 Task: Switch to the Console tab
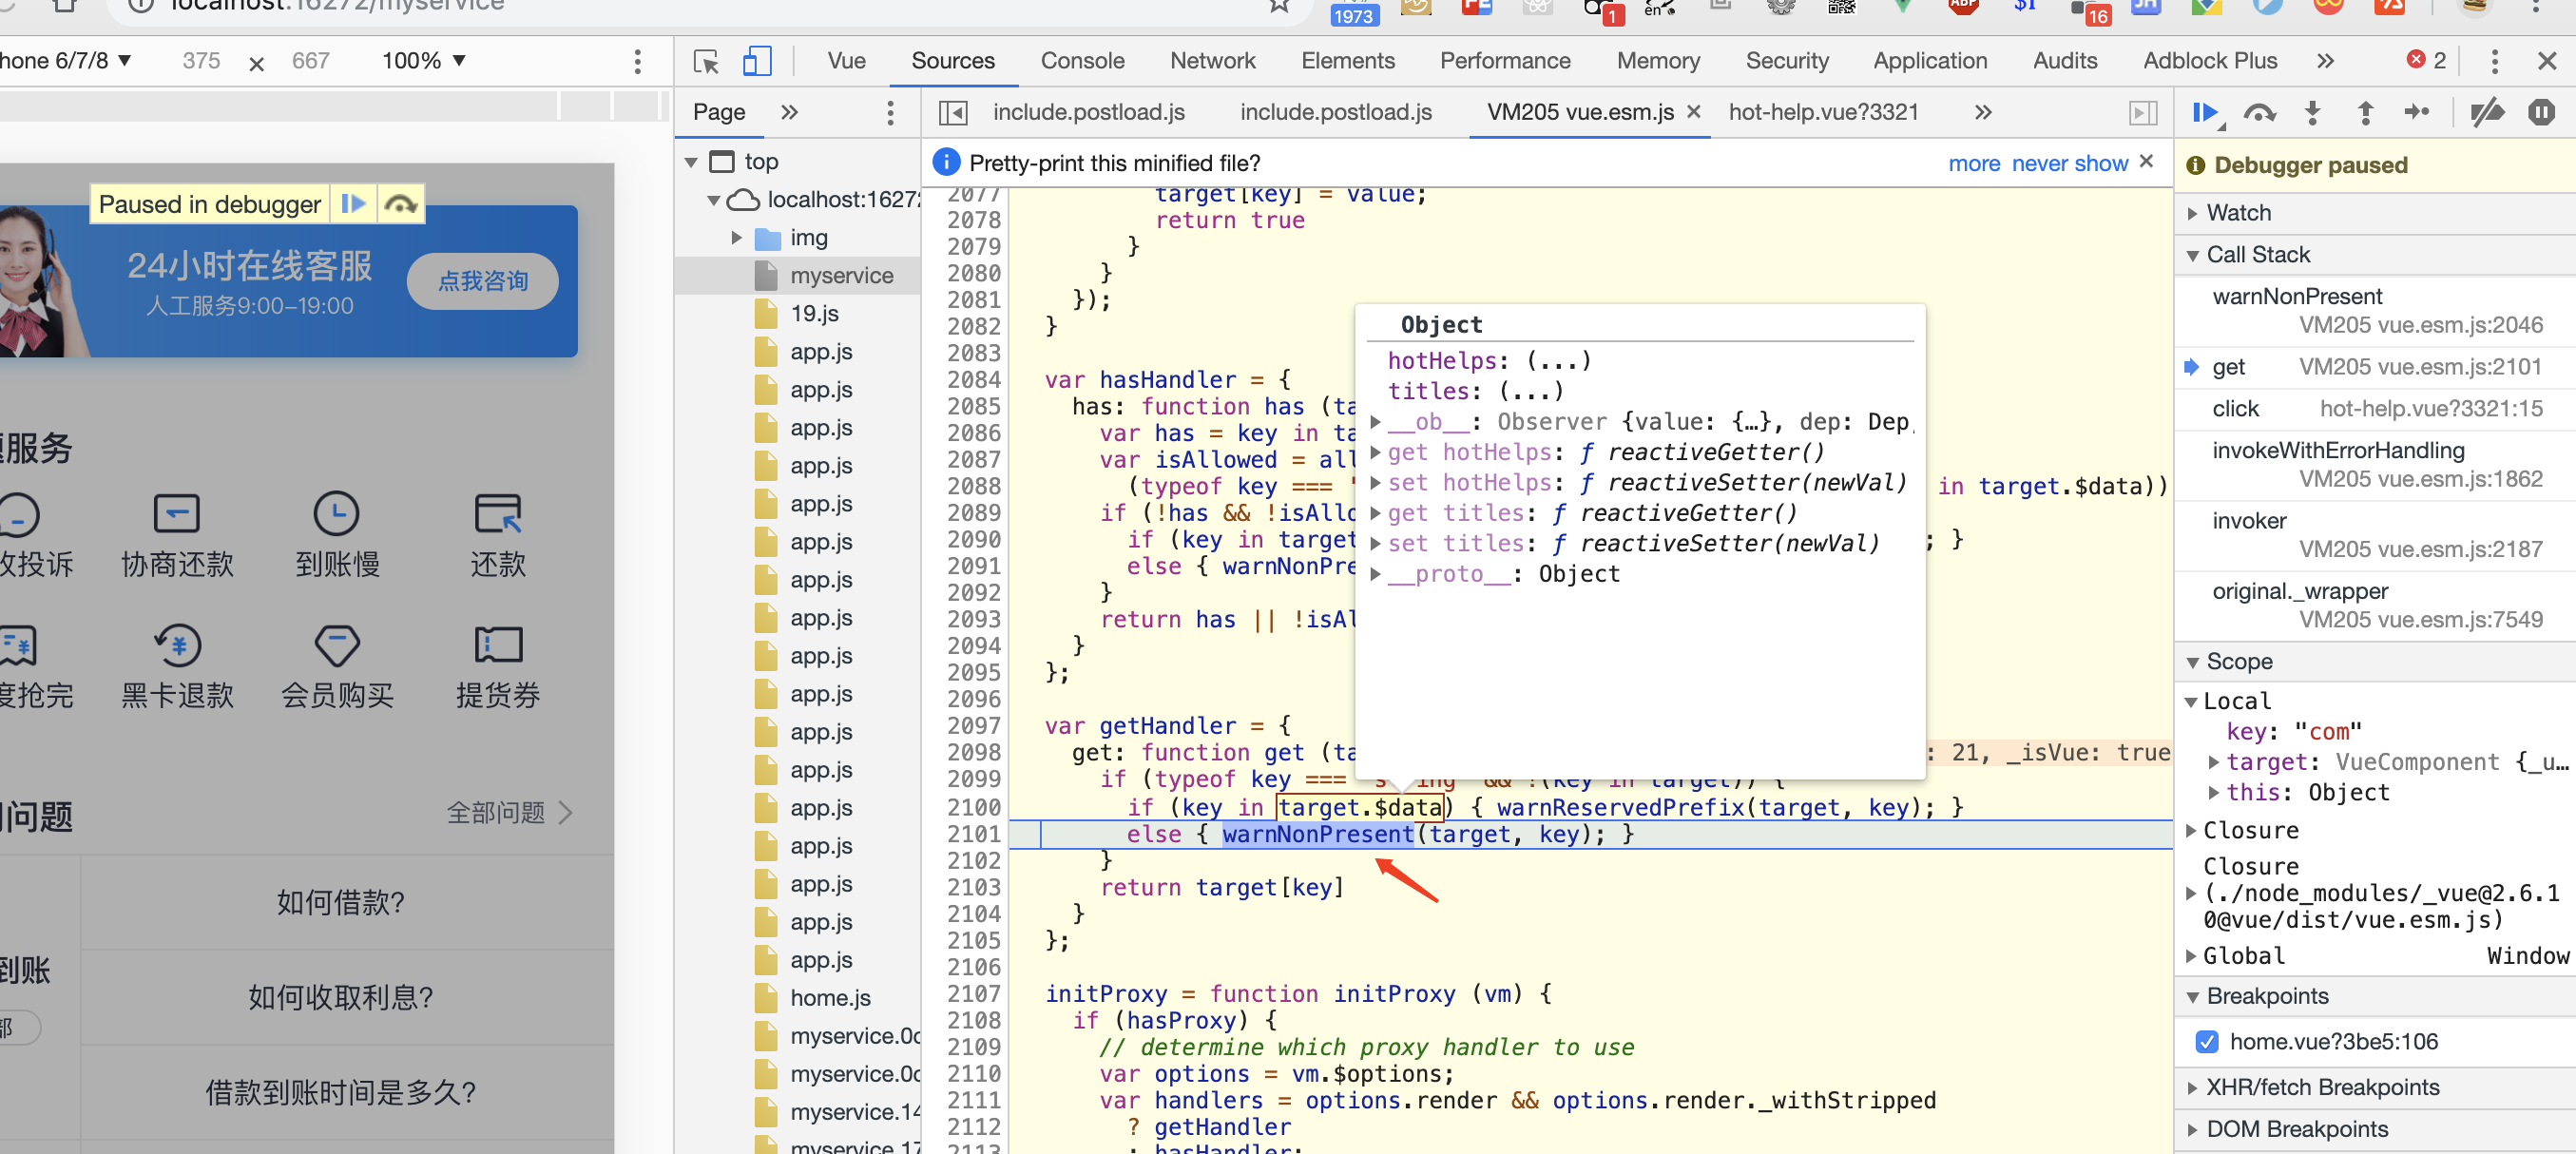(1082, 61)
